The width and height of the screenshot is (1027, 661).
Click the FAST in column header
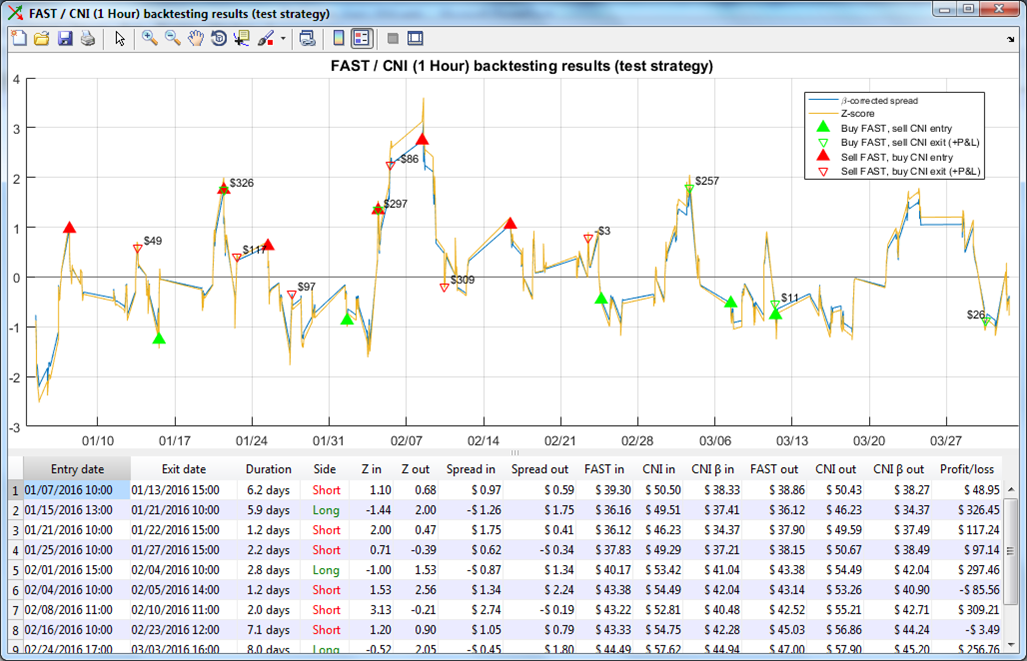(x=605, y=469)
